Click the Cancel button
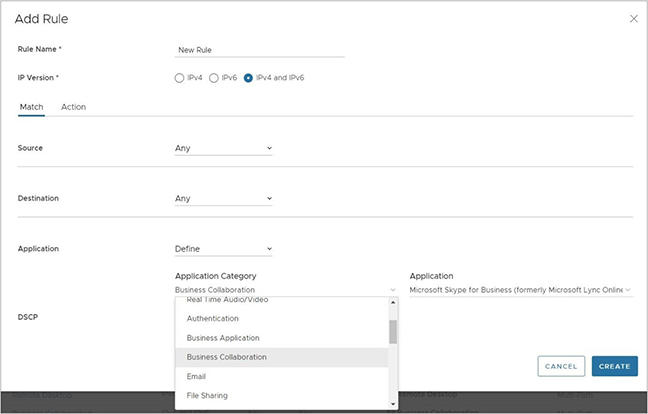The height and width of the screenshot is (414, 648). click(x=561, y=366)
